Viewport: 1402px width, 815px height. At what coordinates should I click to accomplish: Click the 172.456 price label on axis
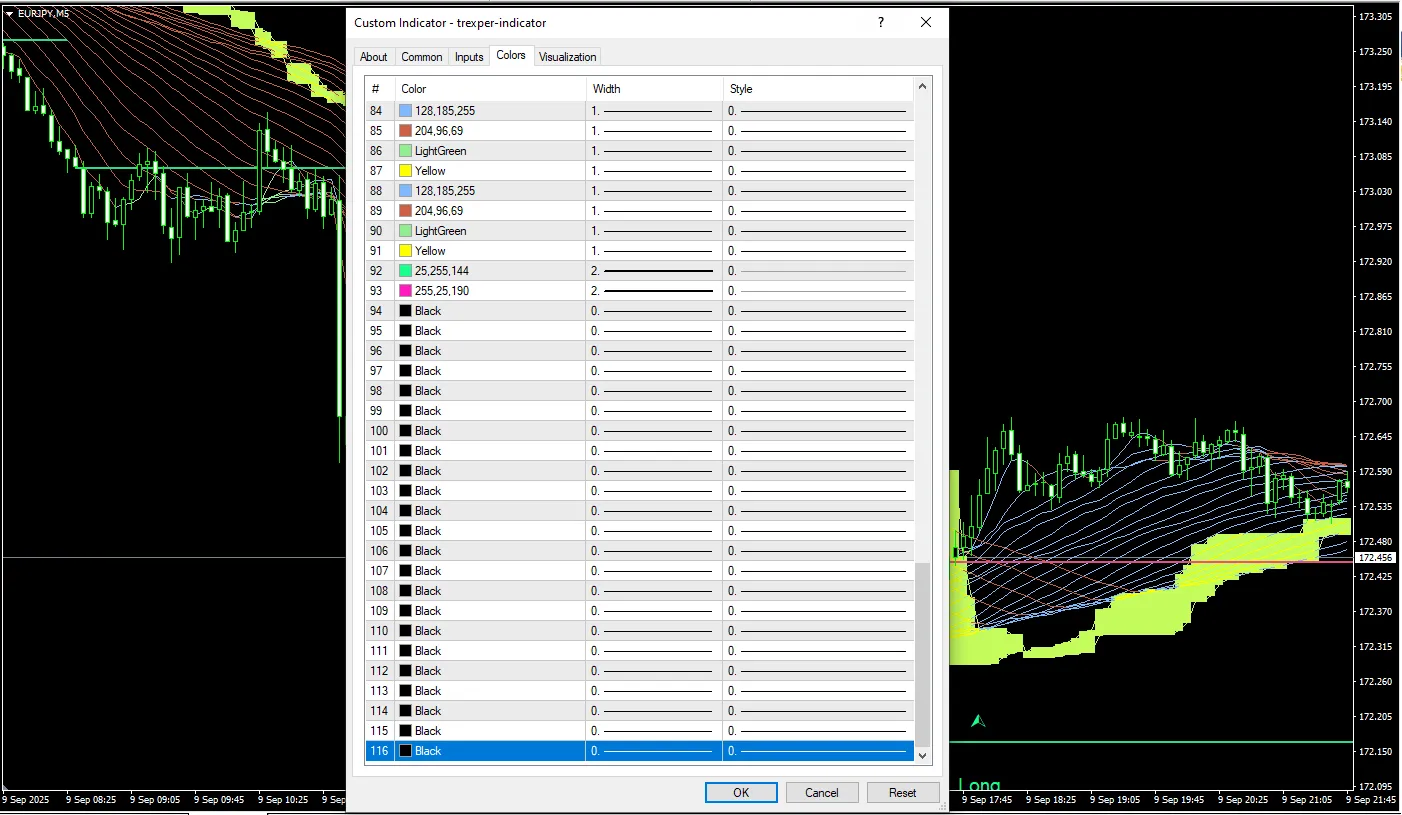pos(1374,557)
